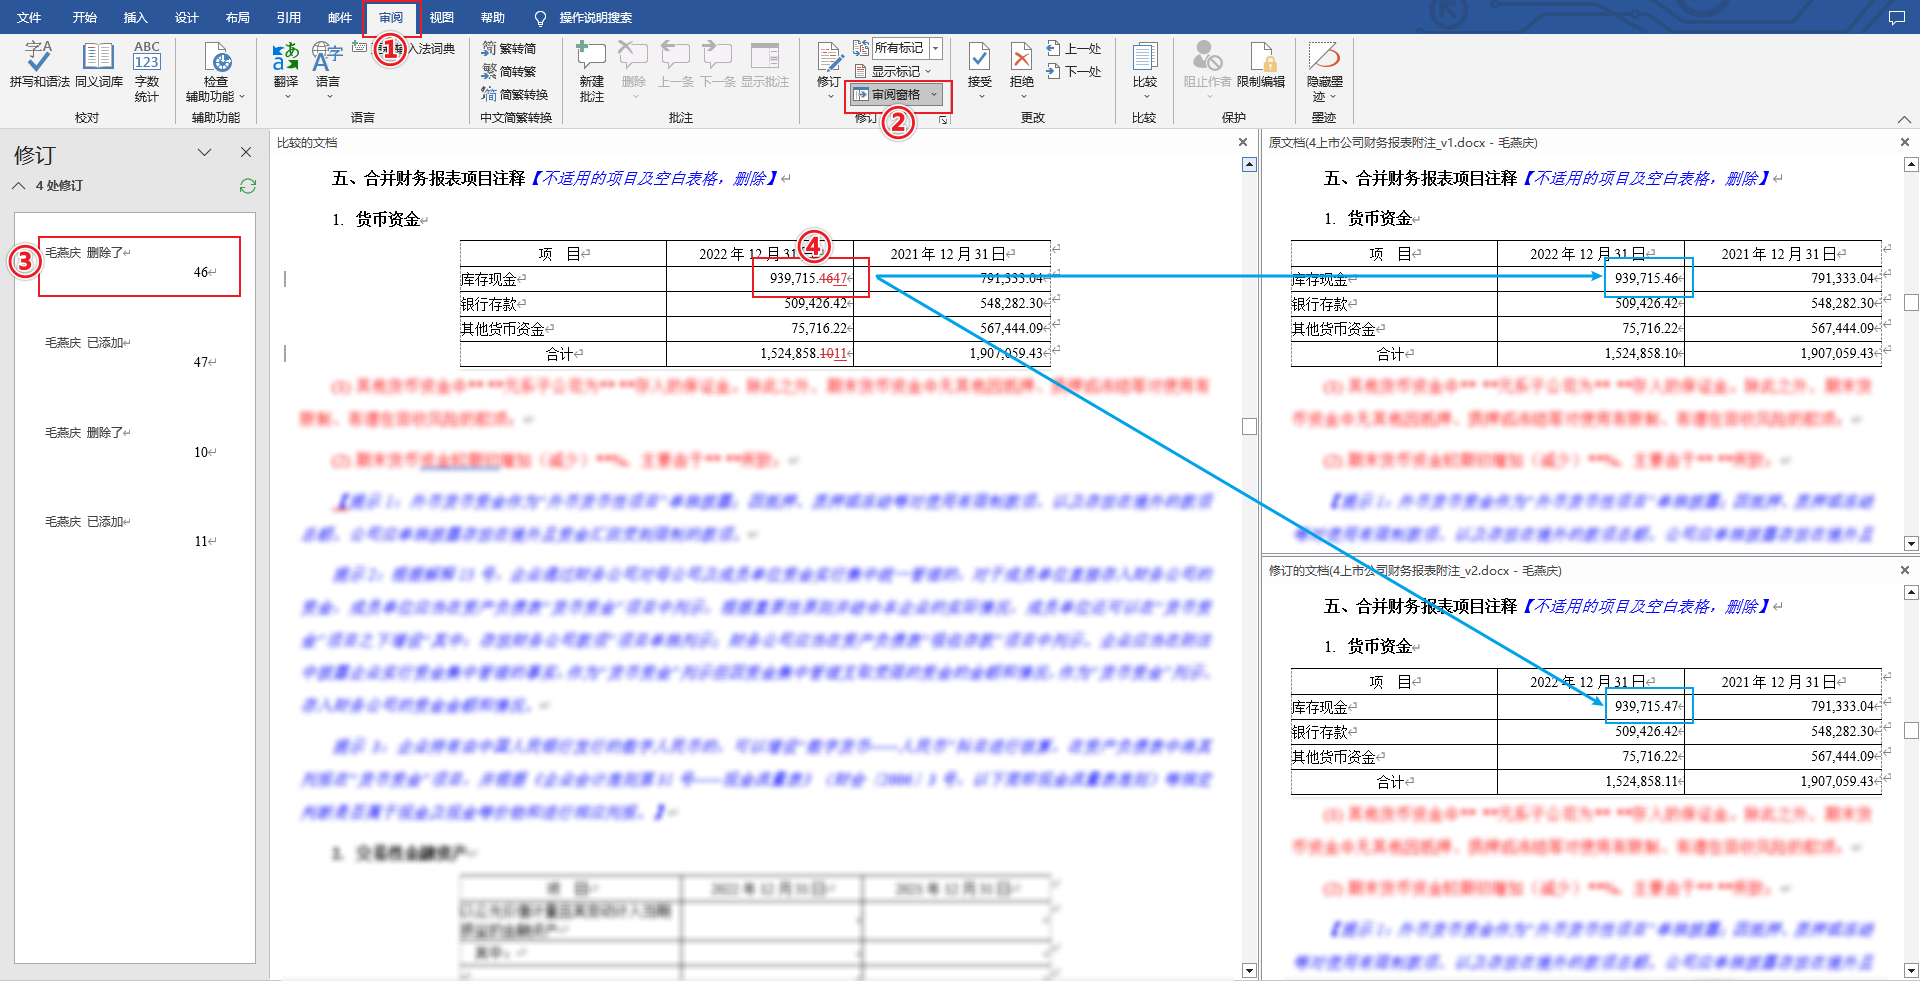The width and height of the screenshot is (1920, 981).
Task: Switch to the View (视图) tab
Action: pos(441,18)
